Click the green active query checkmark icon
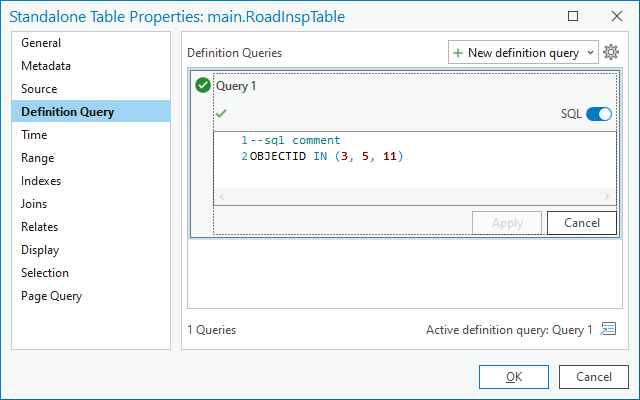This screenshot has width=640, height=400. [x=203, y=86]
